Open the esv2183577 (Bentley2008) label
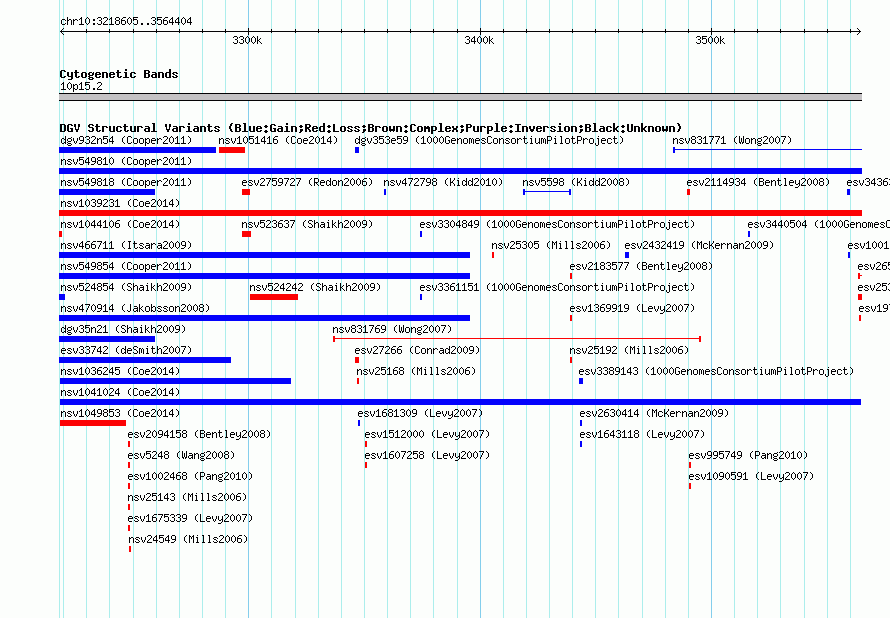This screenshot has height=618, width=890. [x=641, y=266]
